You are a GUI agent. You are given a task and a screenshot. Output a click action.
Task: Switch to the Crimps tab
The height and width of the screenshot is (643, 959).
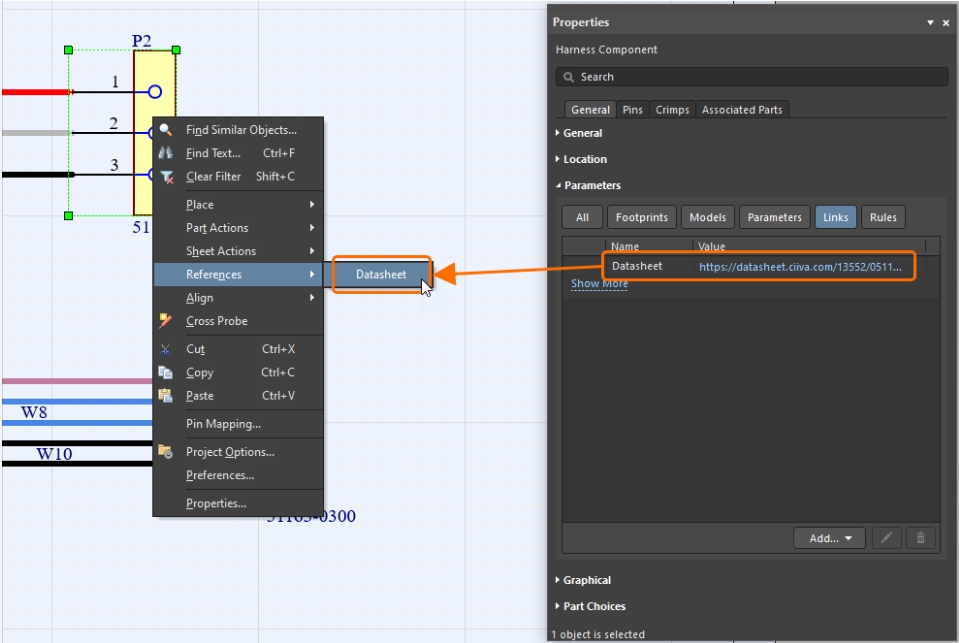[672, 110]
